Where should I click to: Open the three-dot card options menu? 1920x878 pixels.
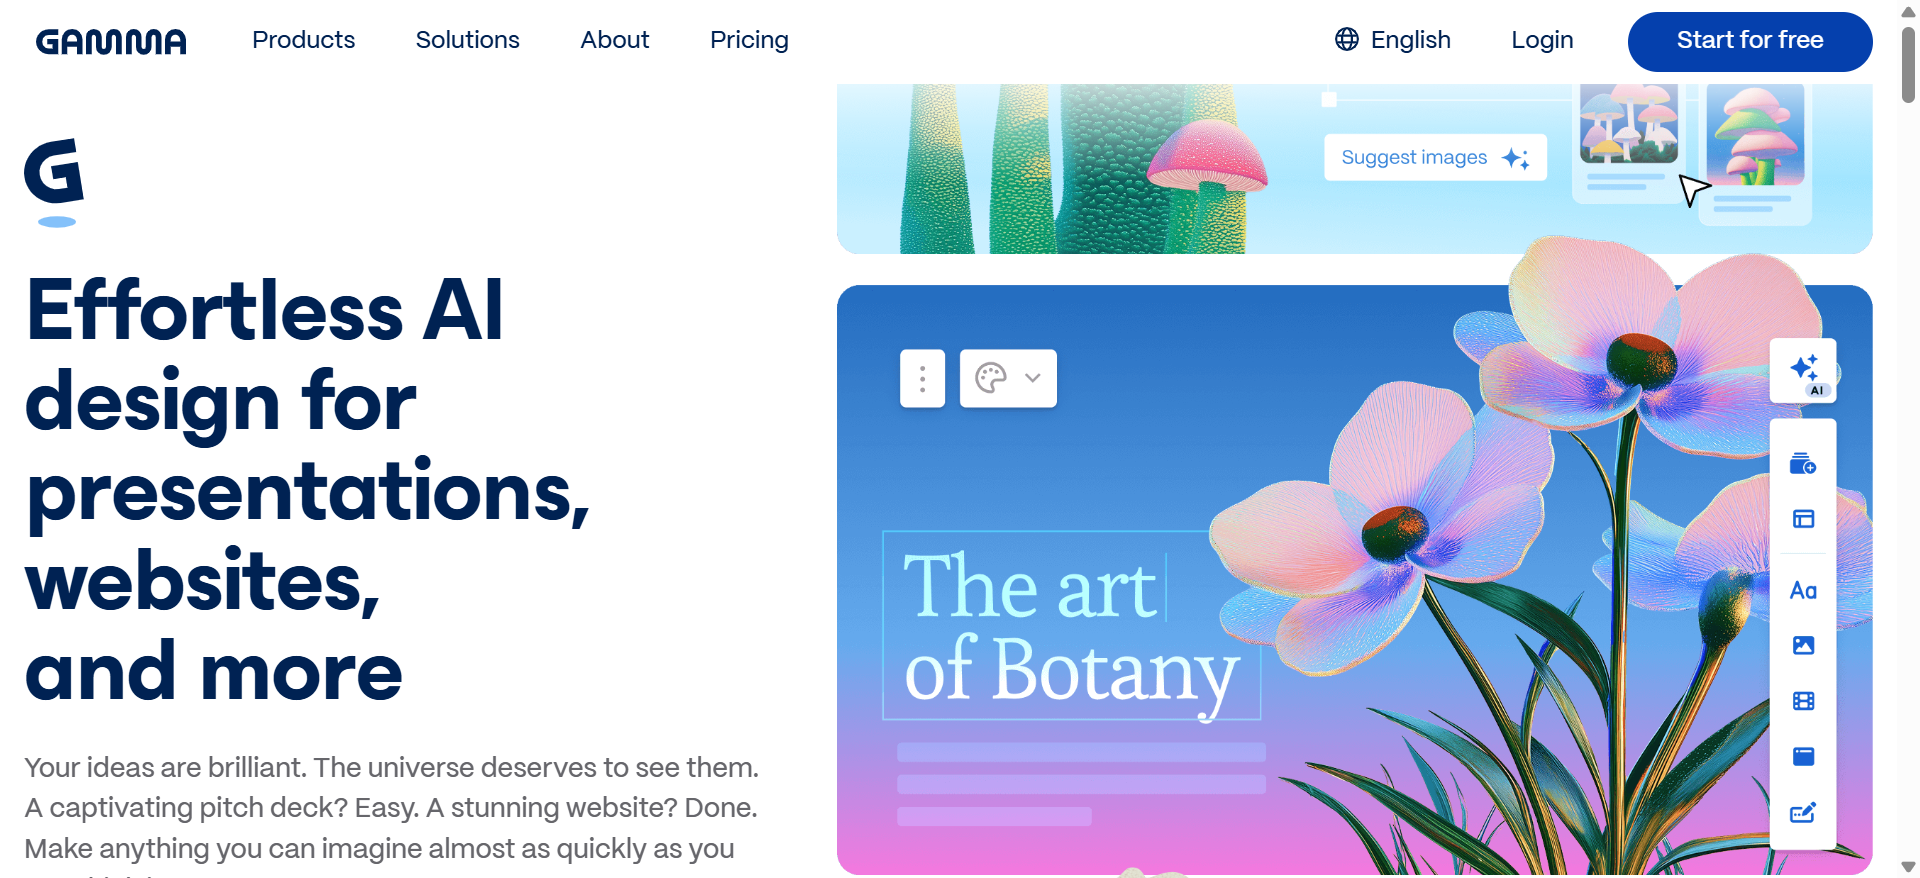click(922, 378)
